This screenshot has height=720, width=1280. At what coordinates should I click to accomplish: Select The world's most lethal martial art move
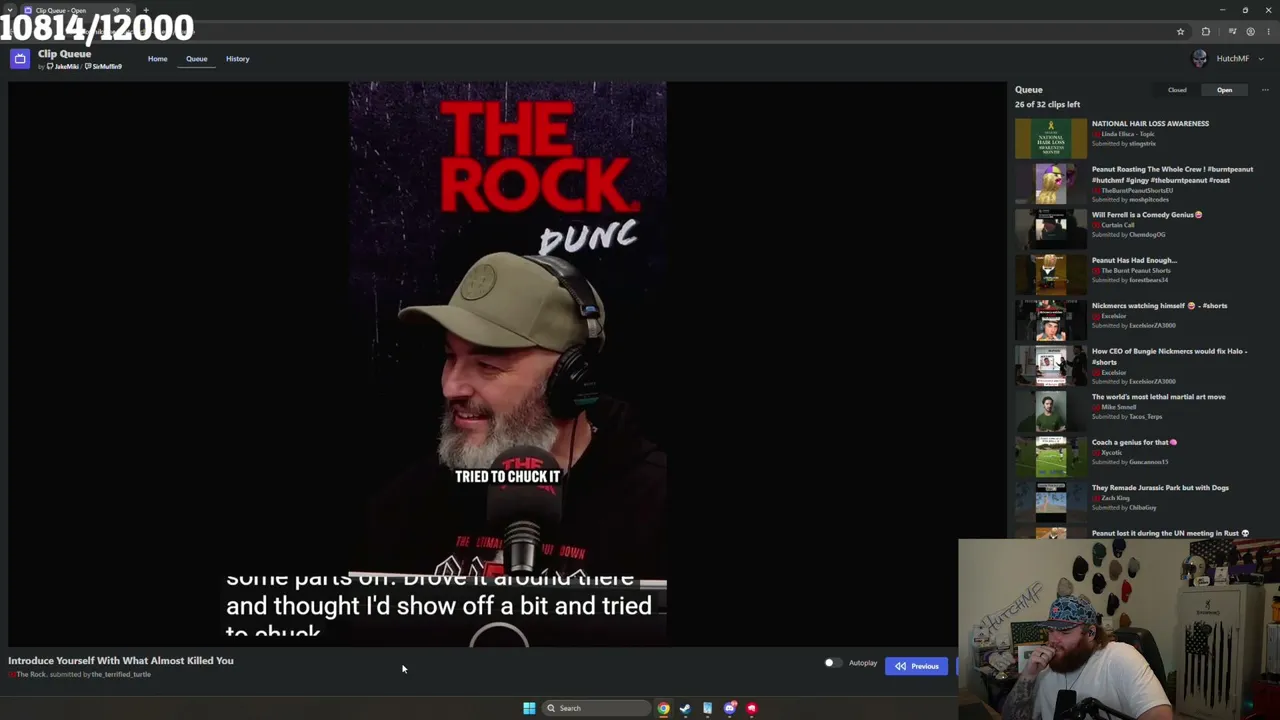(1158, 397)
